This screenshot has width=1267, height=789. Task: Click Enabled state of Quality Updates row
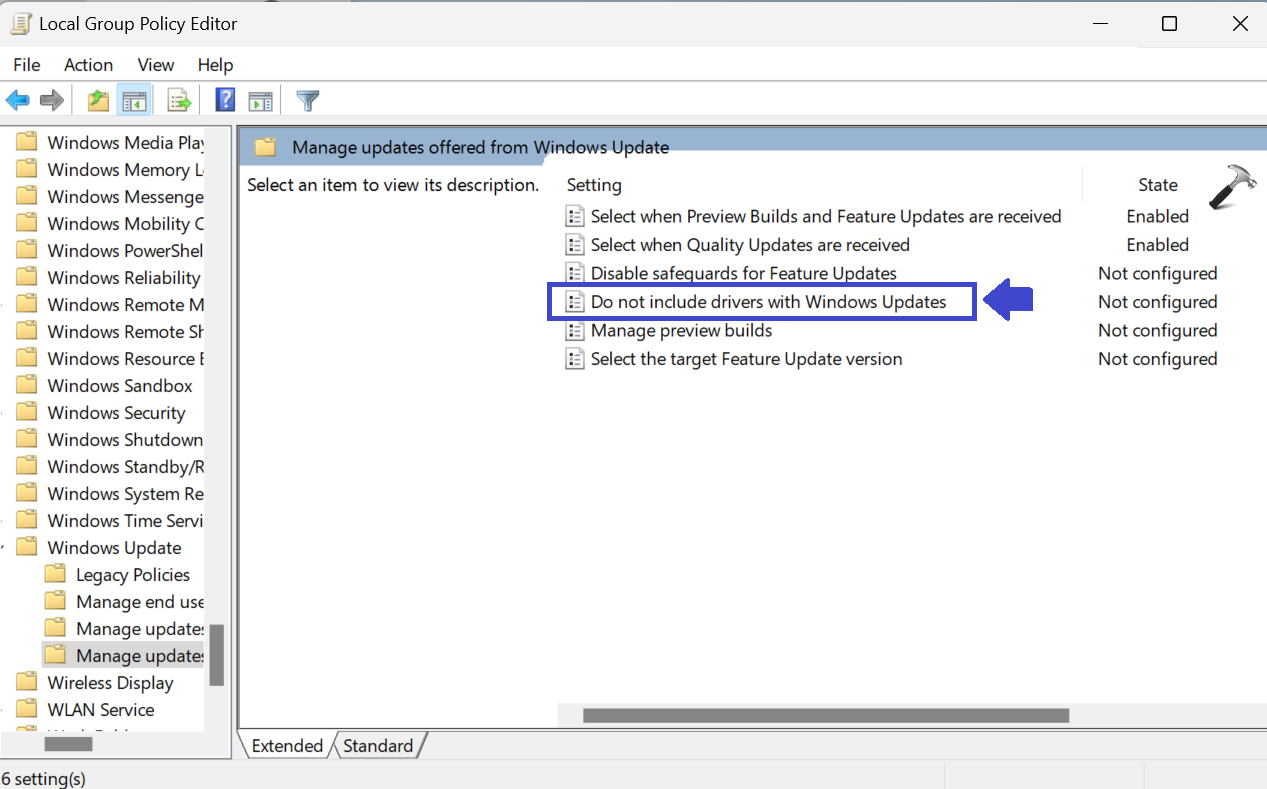click(x=1157, y=245)
